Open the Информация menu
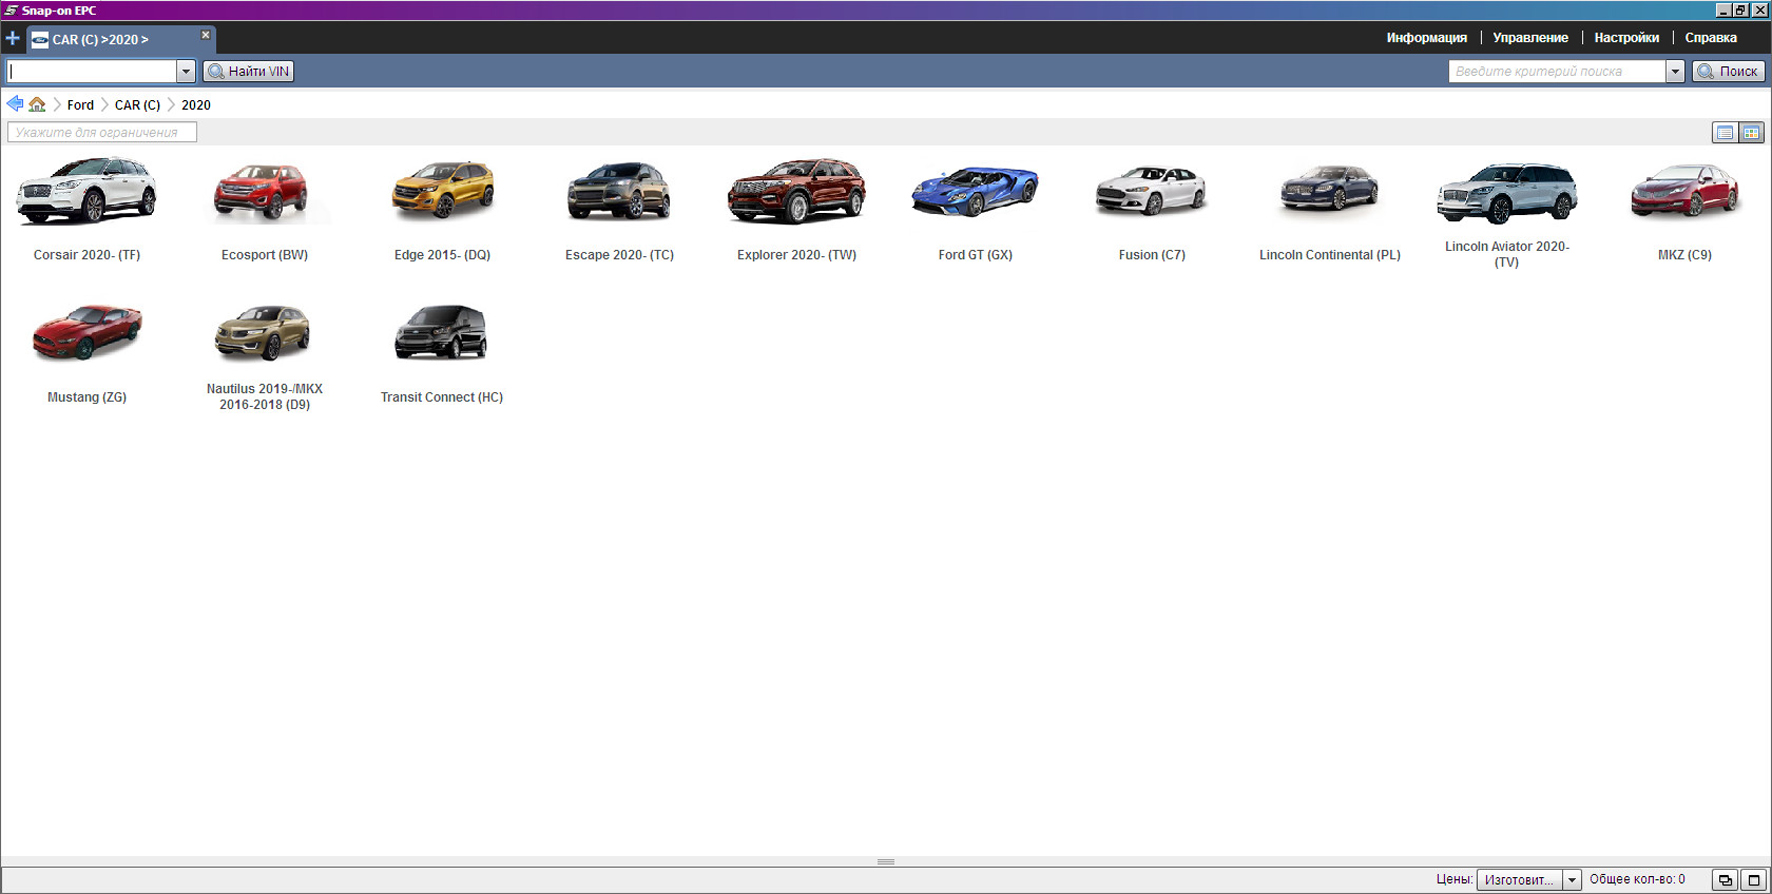Image resolution: width=1772 pixels, height=894 pixels. [x=1426, y=38]
